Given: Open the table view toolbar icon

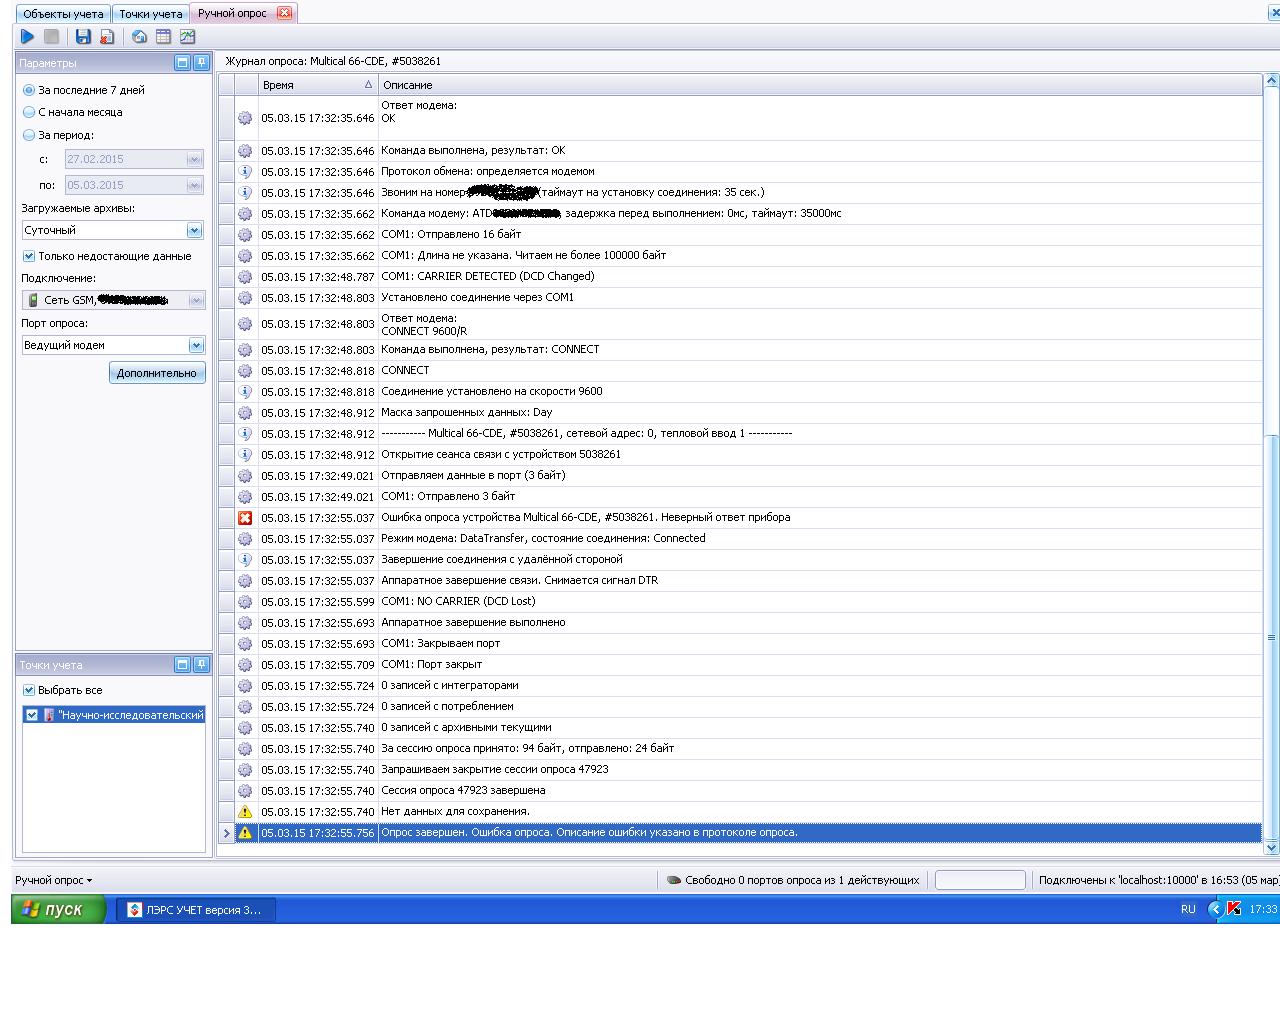Looking at the screenshot, I should pyautogui.click(x=163, y=36).
